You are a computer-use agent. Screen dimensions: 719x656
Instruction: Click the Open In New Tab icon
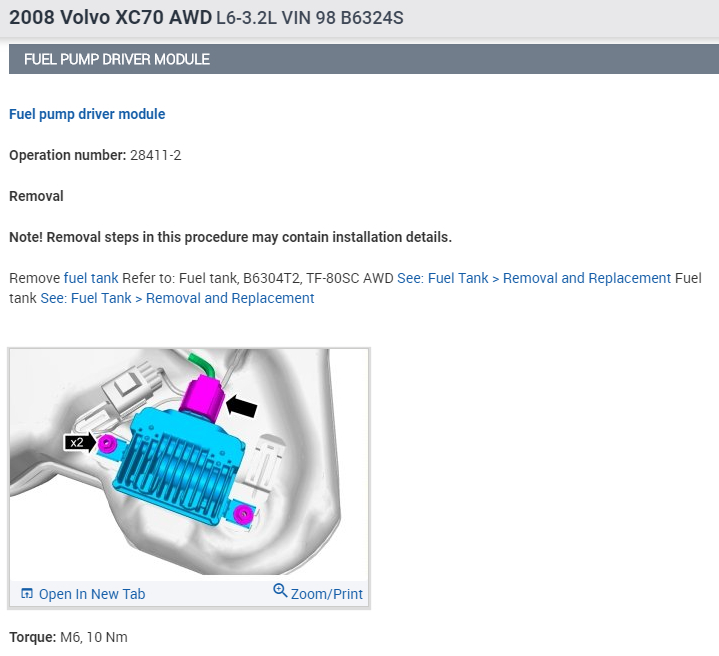27,594
